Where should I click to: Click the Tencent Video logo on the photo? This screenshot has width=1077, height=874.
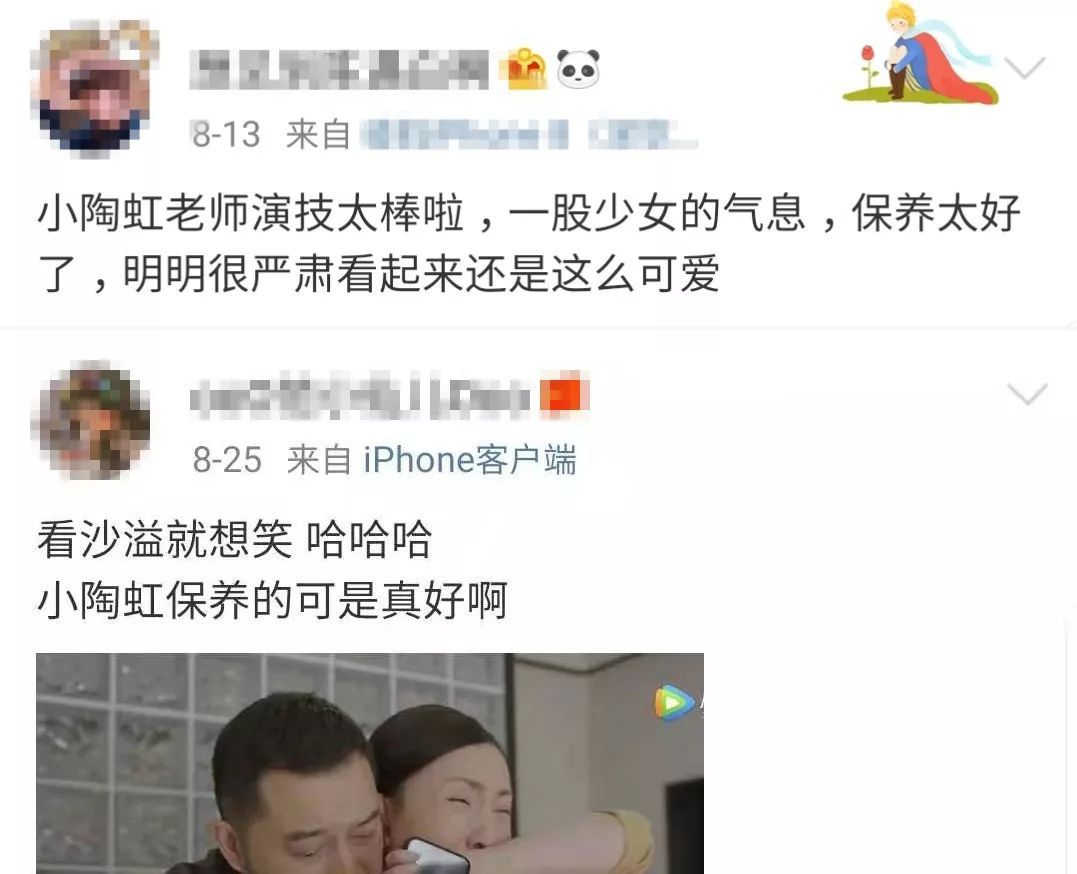click(x=674, y=703)
